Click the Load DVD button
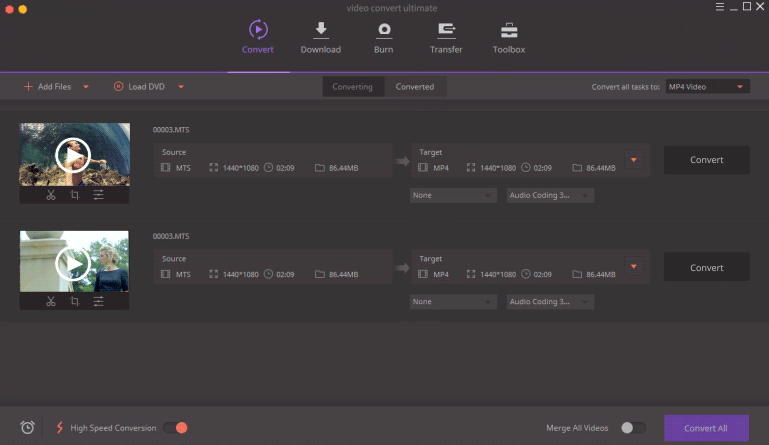 coord(139,86)
